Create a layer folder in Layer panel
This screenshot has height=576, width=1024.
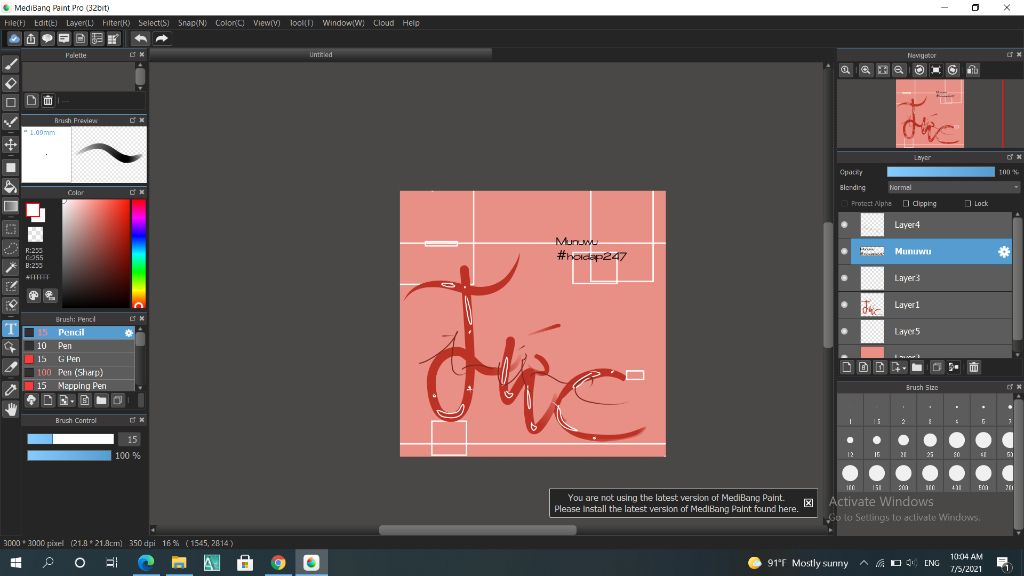[917, 367]
